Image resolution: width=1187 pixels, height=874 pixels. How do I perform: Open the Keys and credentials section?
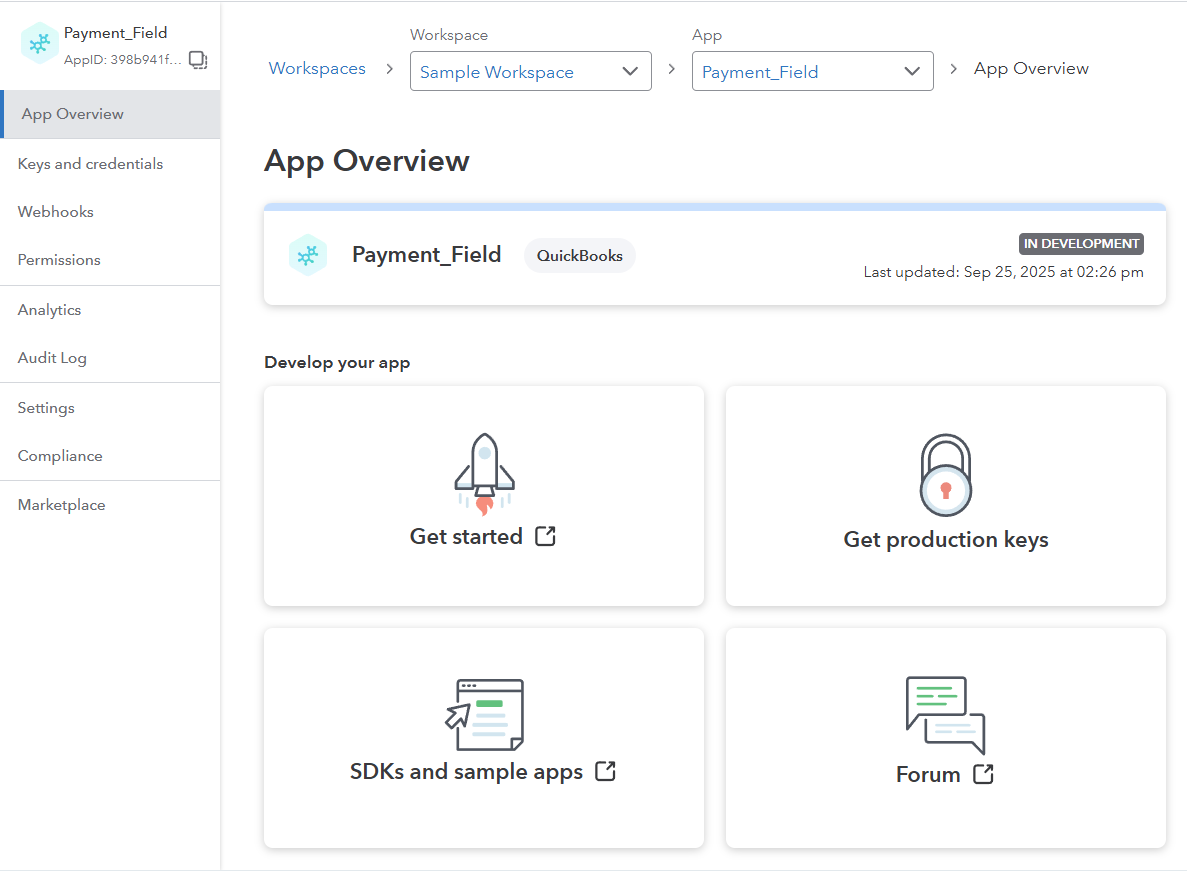click(x=90, y=163)
